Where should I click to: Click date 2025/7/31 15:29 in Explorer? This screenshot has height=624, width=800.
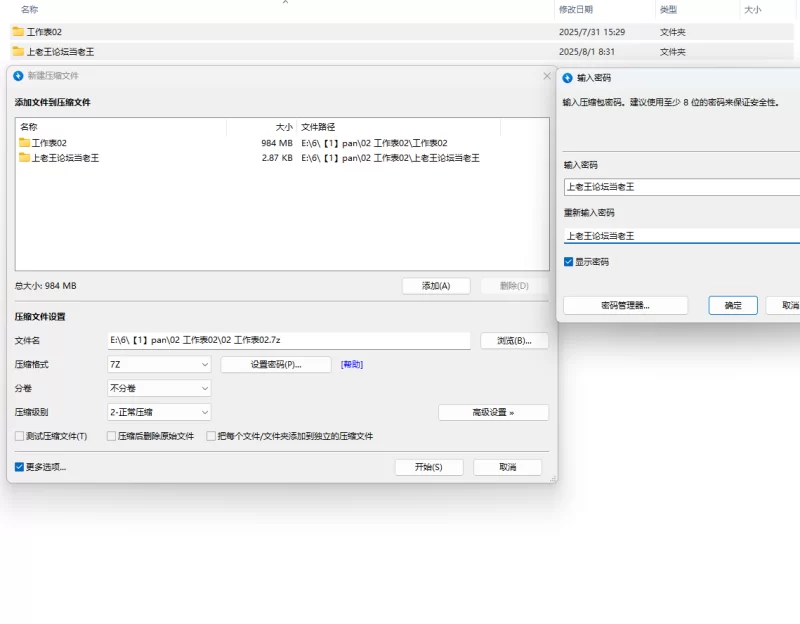(x=592, y=32)
